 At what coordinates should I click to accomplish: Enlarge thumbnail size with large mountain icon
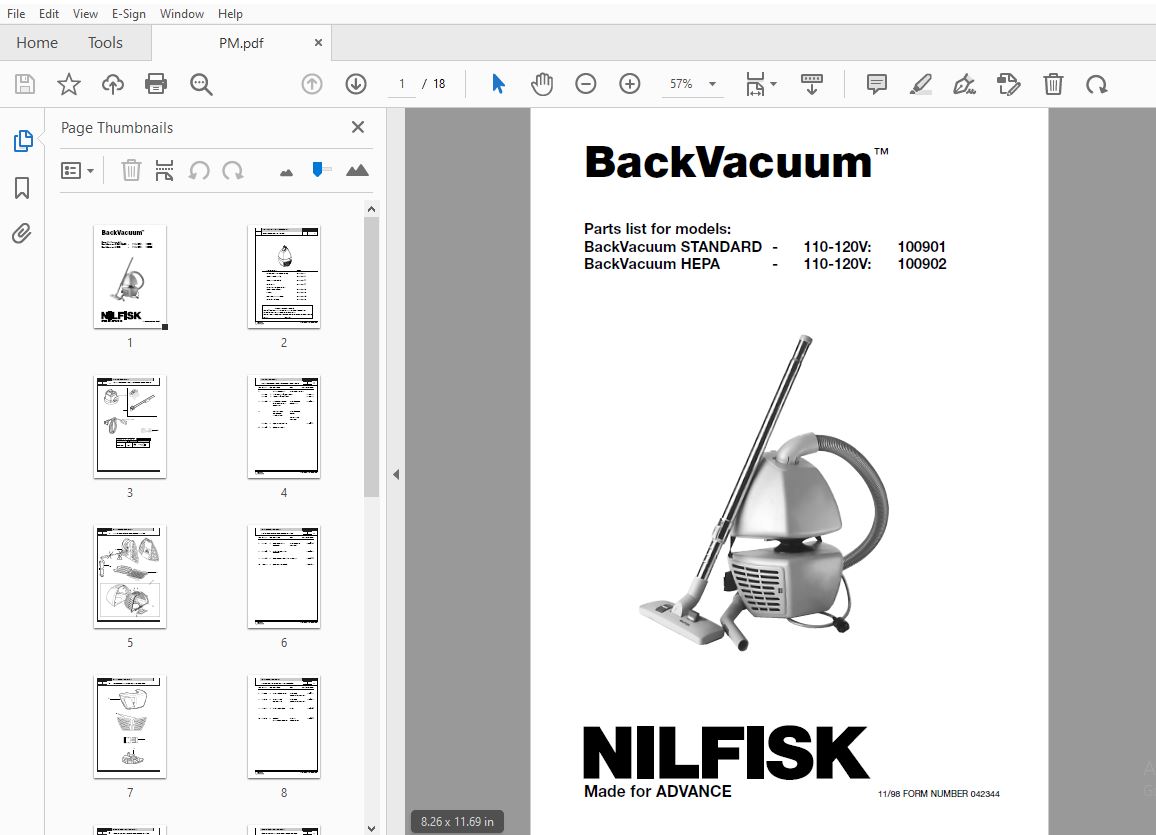(357, 170)
